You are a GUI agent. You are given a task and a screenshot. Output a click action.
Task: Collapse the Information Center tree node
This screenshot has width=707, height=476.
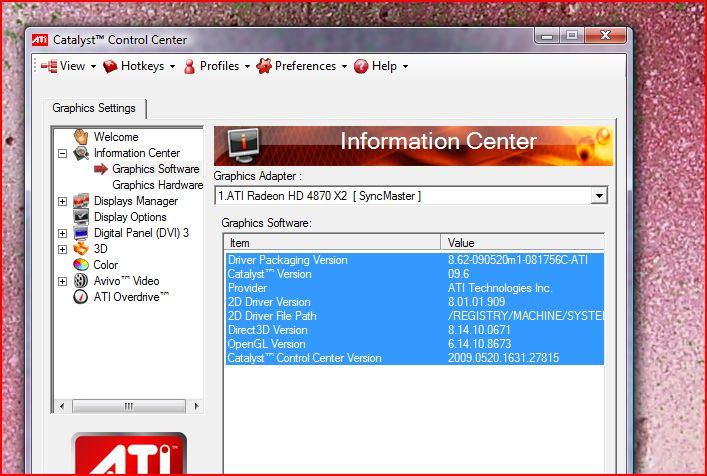(x=63, y=154)
